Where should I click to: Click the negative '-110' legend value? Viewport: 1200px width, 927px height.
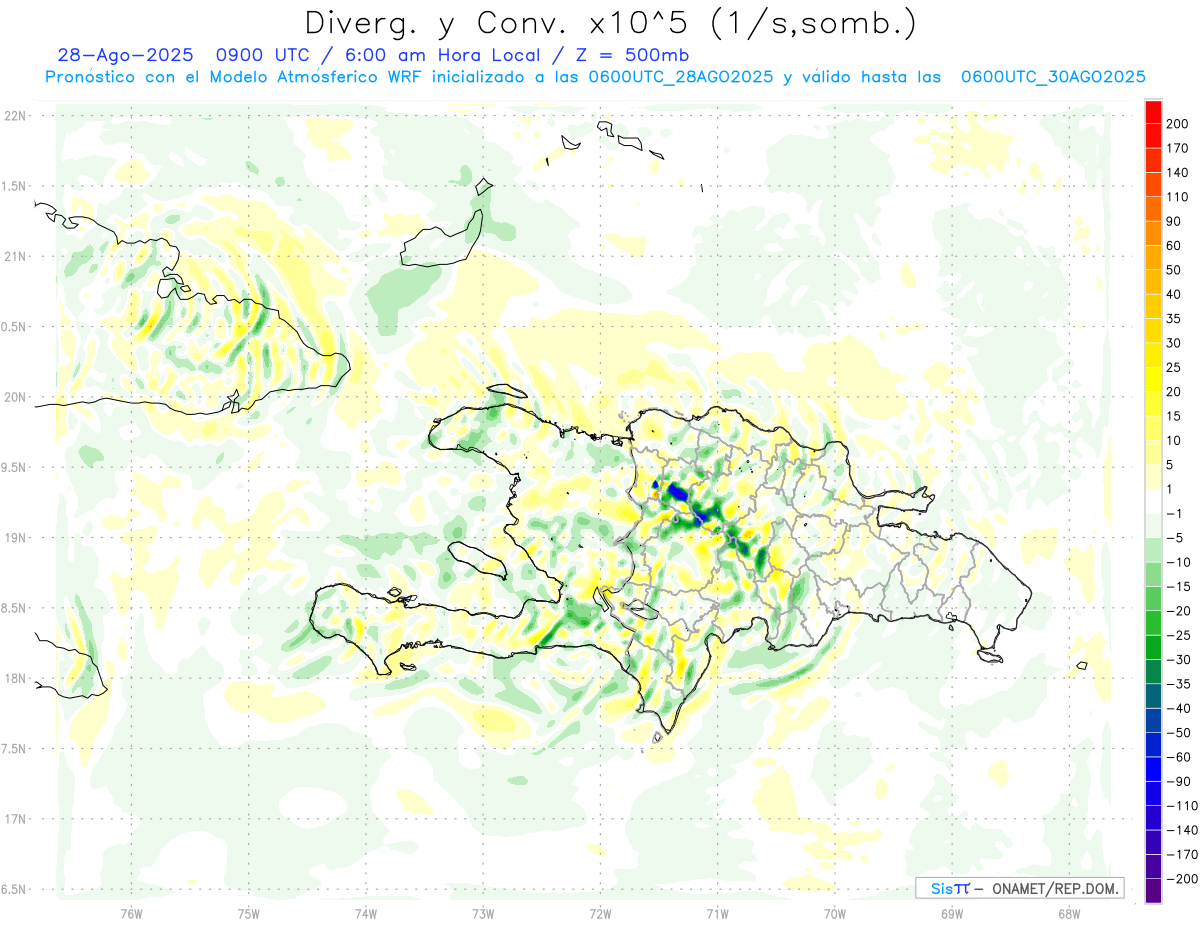[x=1182, y=805]
